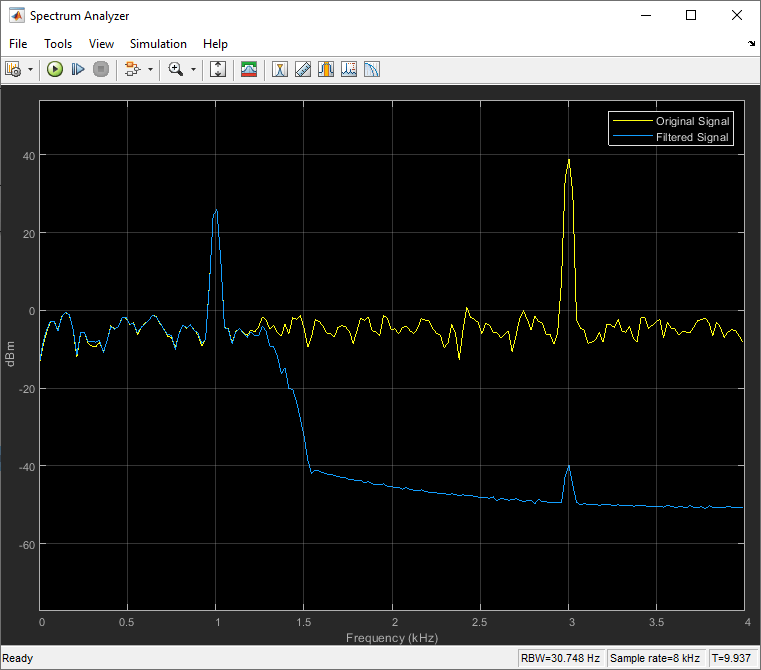Screen dimensions: 761x670
Task: Open the Spectrum Settings panel icon
Action: tap(249, 69)
